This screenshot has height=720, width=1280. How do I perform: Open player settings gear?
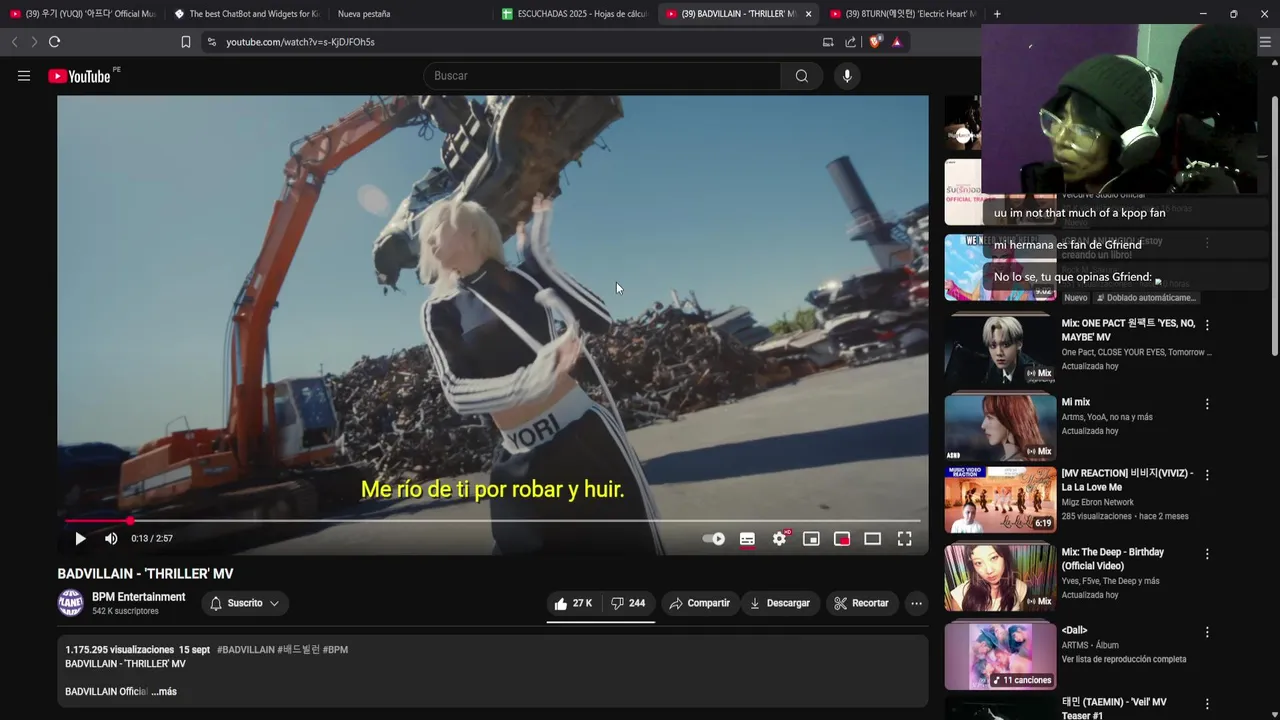(x=779, y=539)
